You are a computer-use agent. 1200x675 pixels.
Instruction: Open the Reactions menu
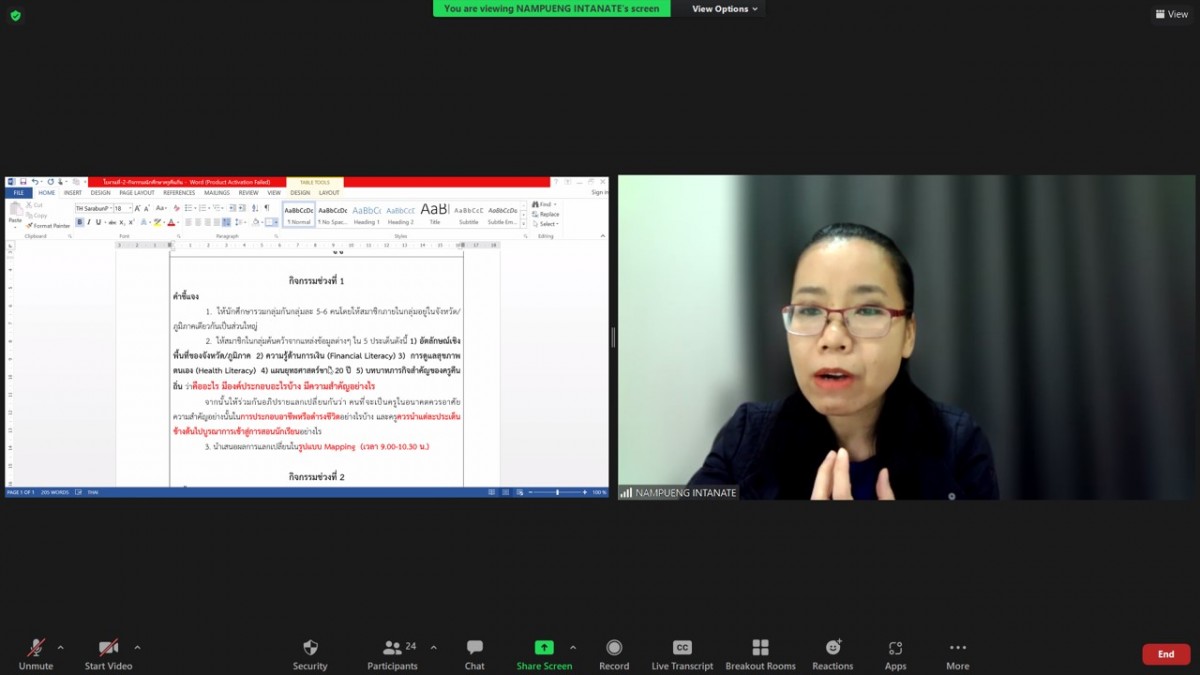pos(832,654)
